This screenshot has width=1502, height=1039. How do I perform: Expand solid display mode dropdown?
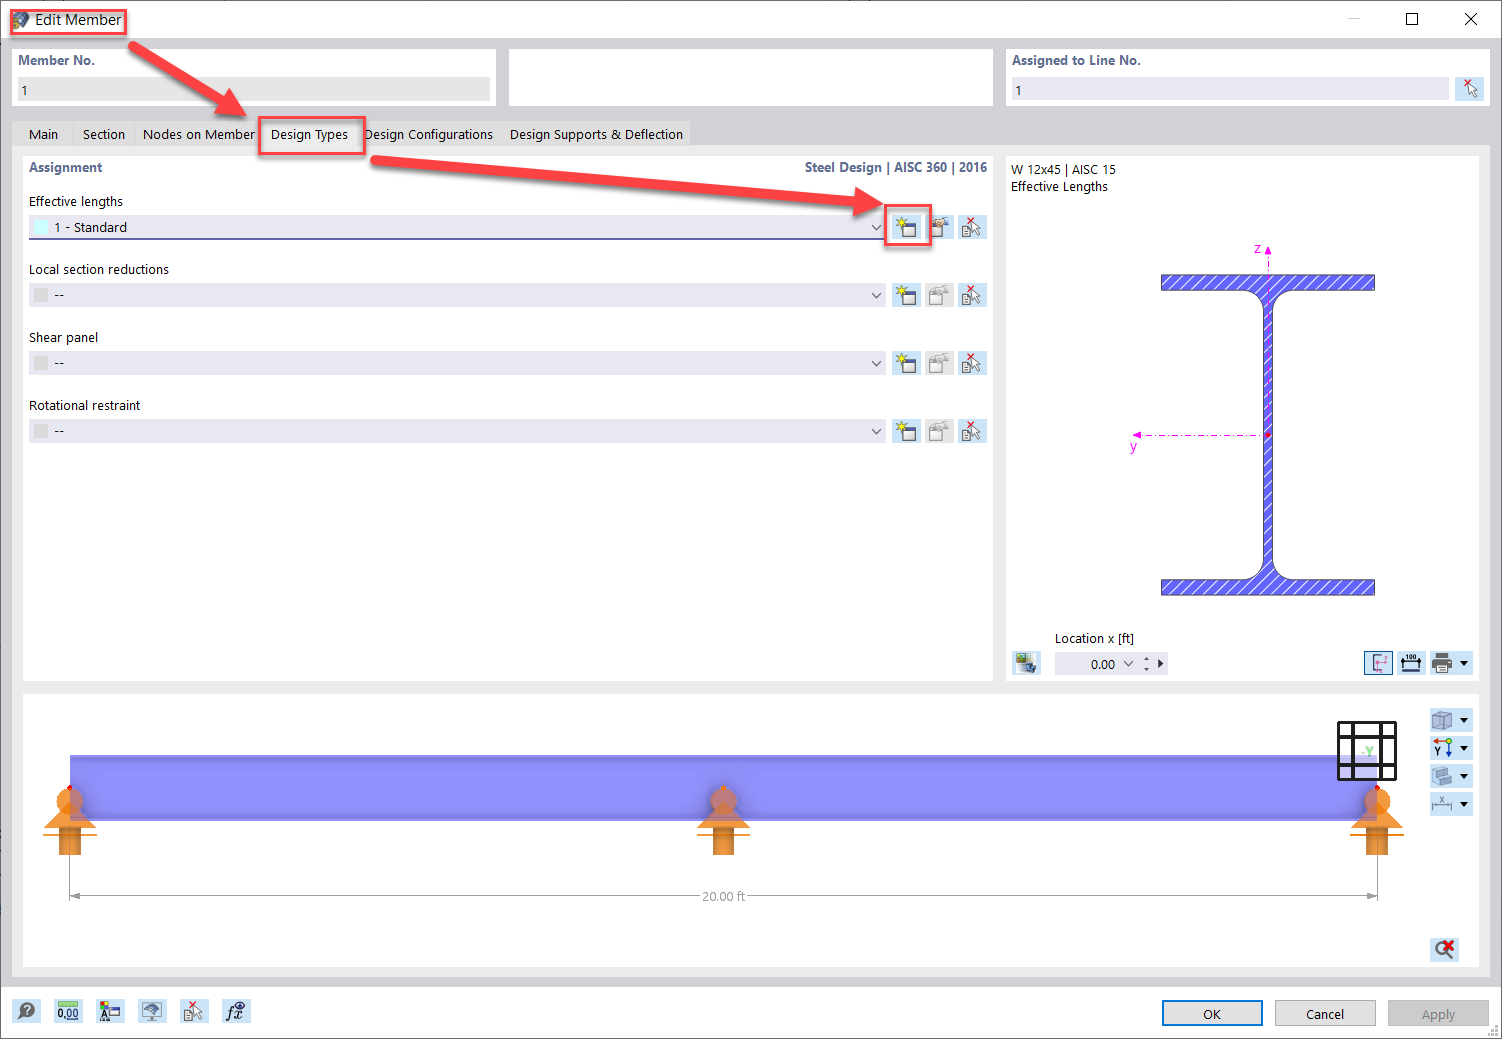(1464, 776)
